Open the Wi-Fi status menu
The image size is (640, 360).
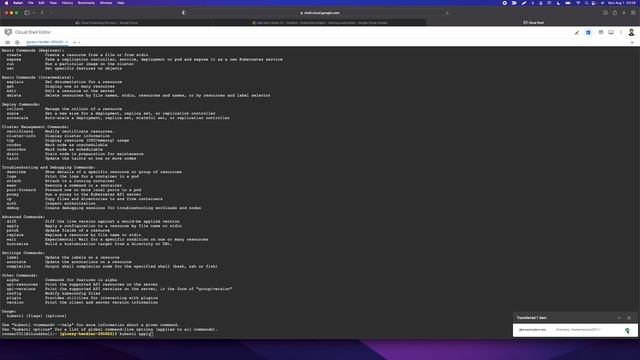point(578,3)
